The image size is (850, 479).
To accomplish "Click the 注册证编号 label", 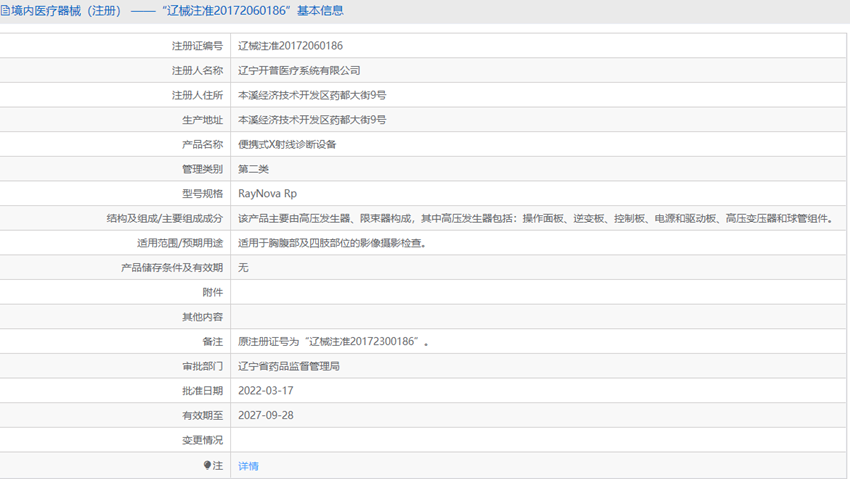I will pyautogui.click(x=197, y=46).
